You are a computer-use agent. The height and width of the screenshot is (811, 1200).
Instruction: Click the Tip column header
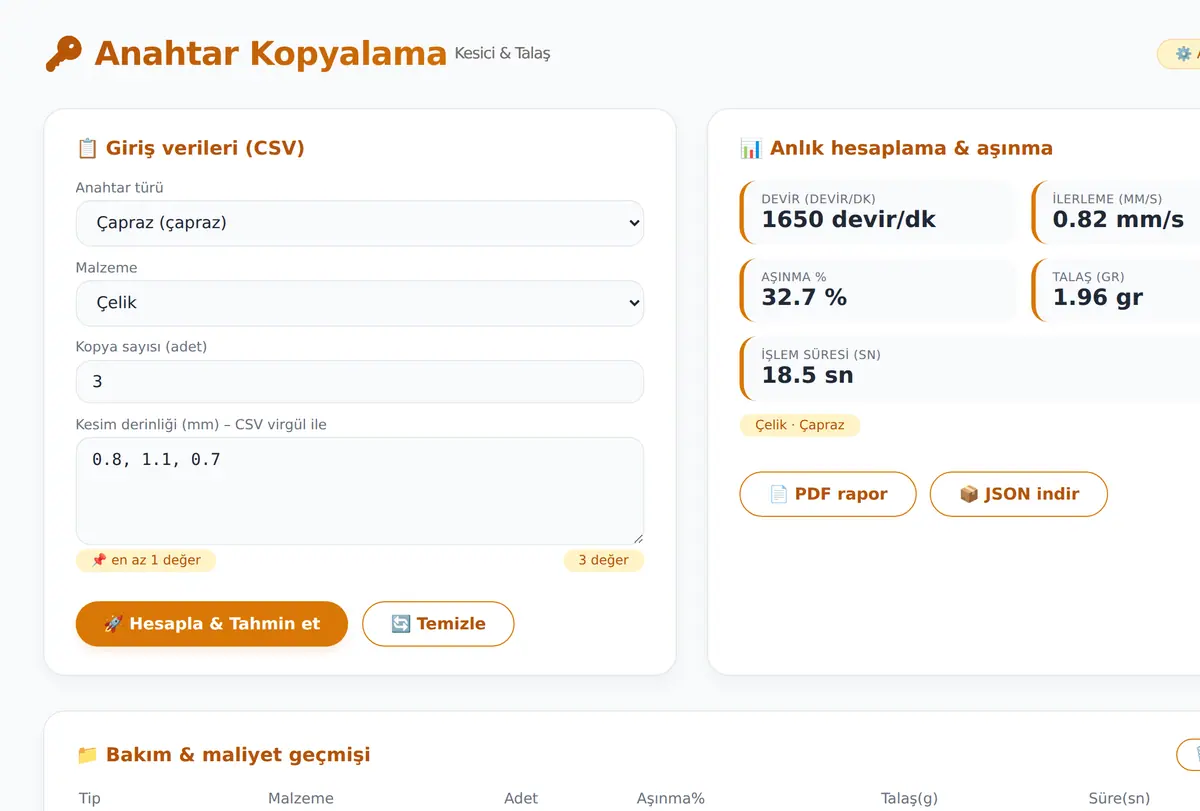[90, 799]
